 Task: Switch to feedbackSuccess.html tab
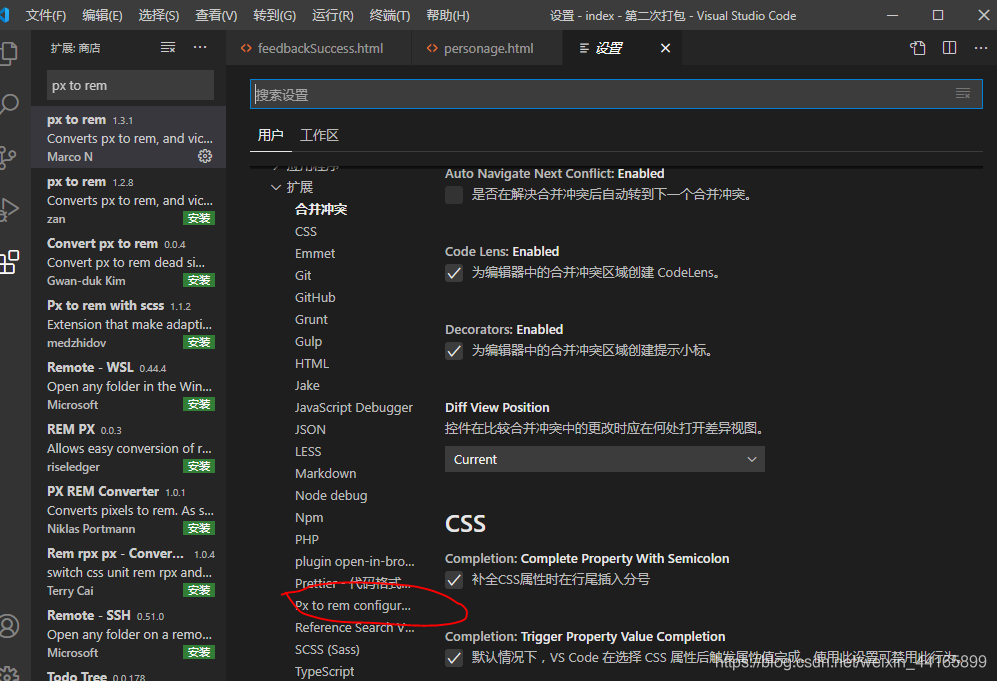click(319, 48)
